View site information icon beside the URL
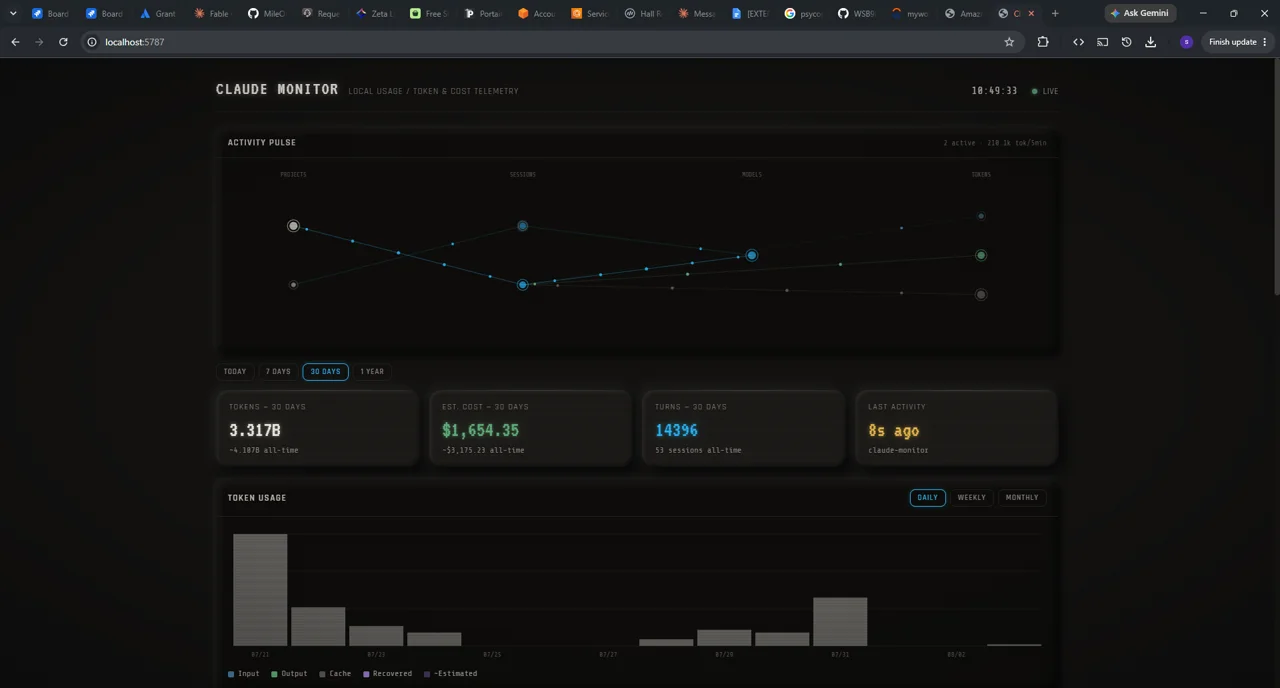Screen dimensions: 1280x688 pos(92,42)
